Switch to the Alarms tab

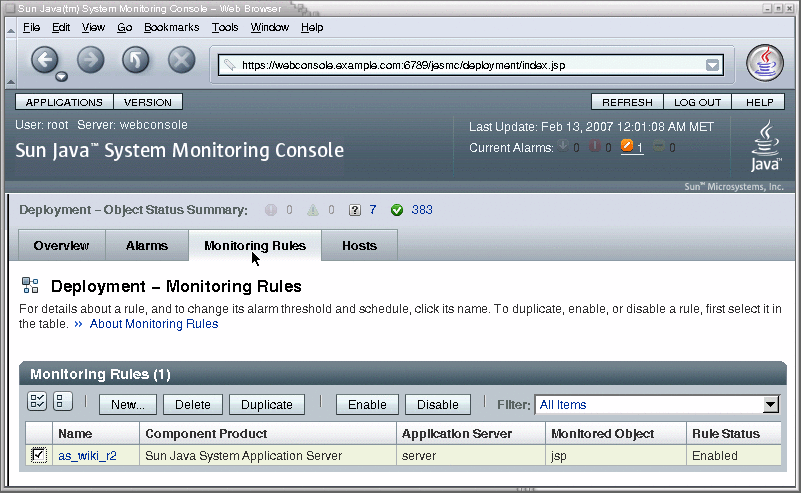click(x=147, y=246)
